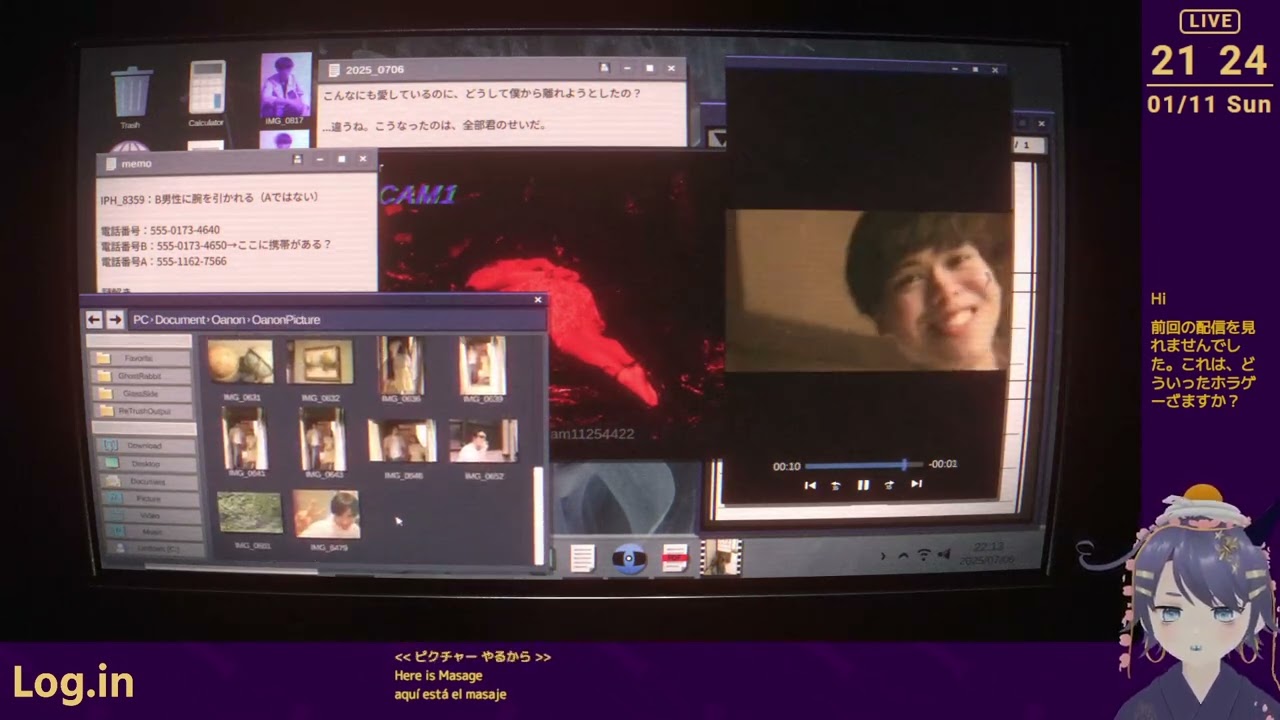Select Download in explorer sidebar

click(145, 446)
